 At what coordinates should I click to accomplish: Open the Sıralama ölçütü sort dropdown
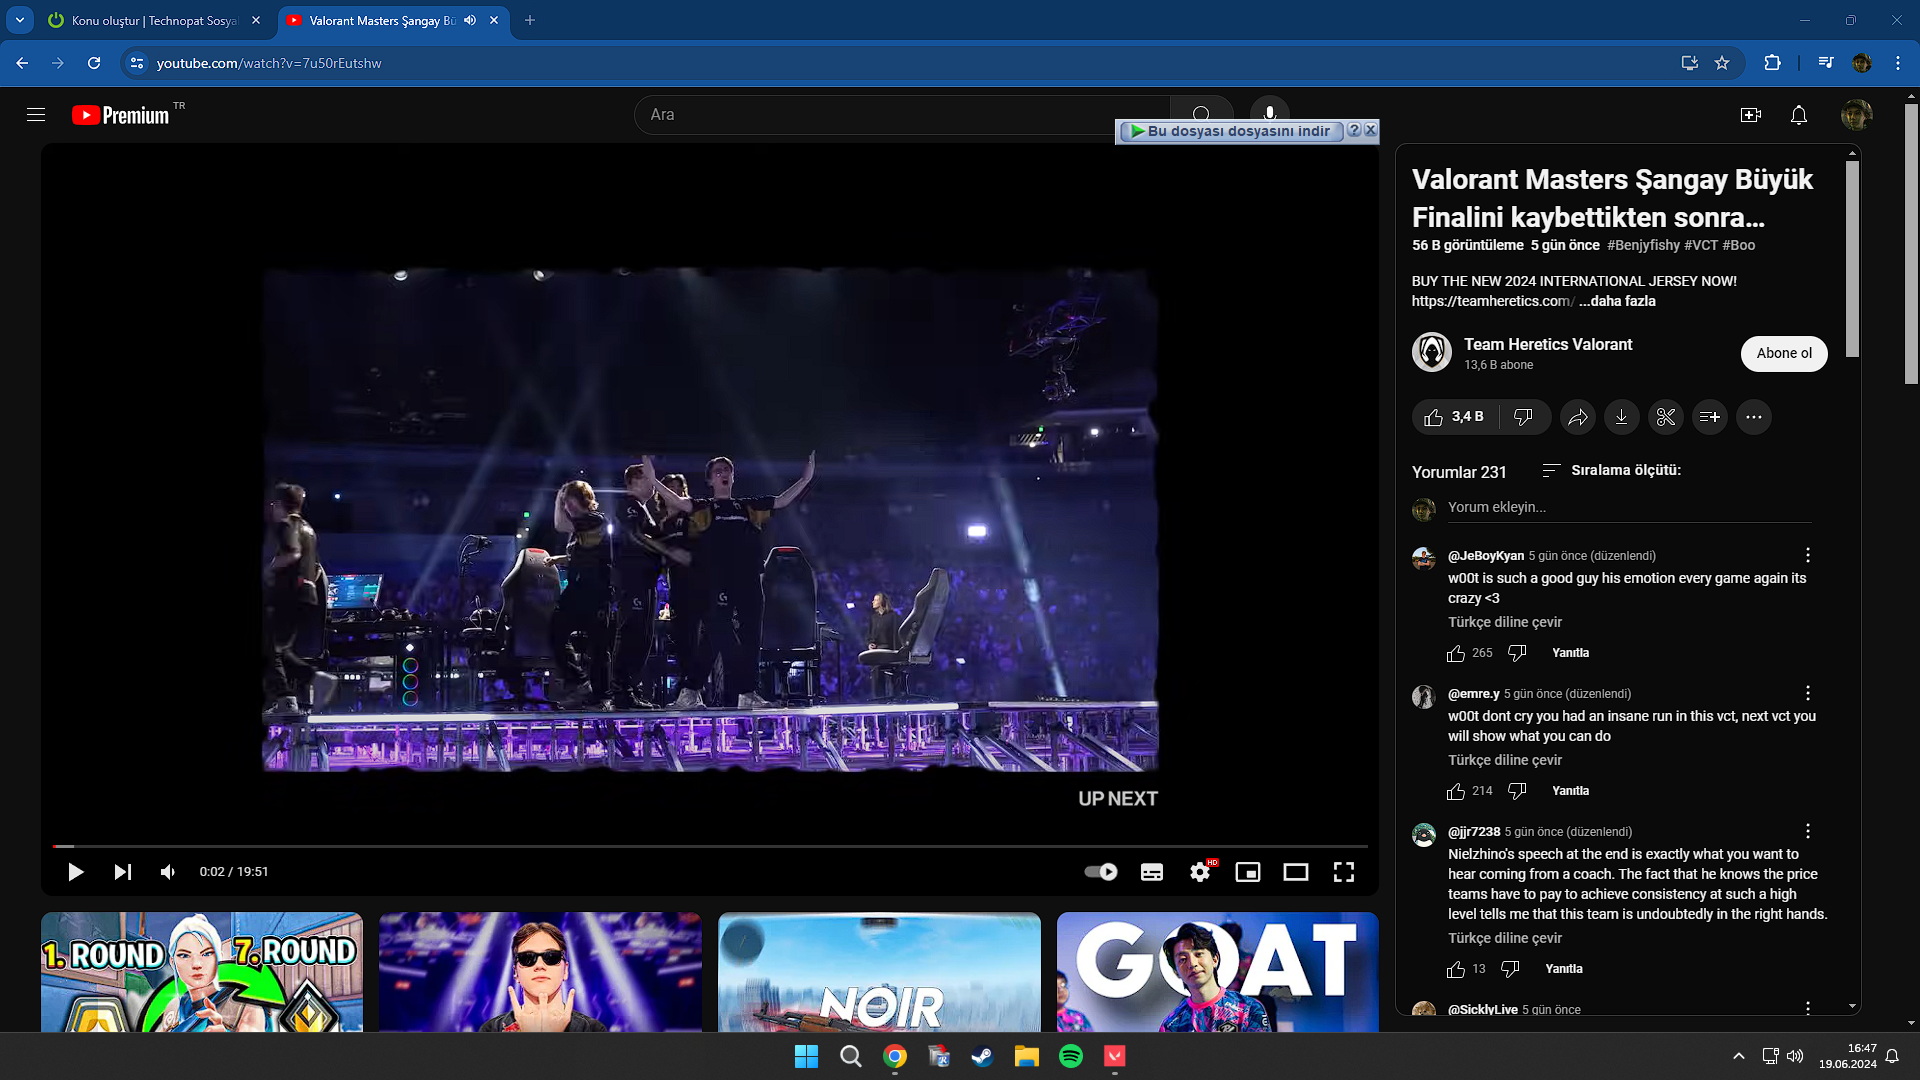click(x=1611, y=470)
